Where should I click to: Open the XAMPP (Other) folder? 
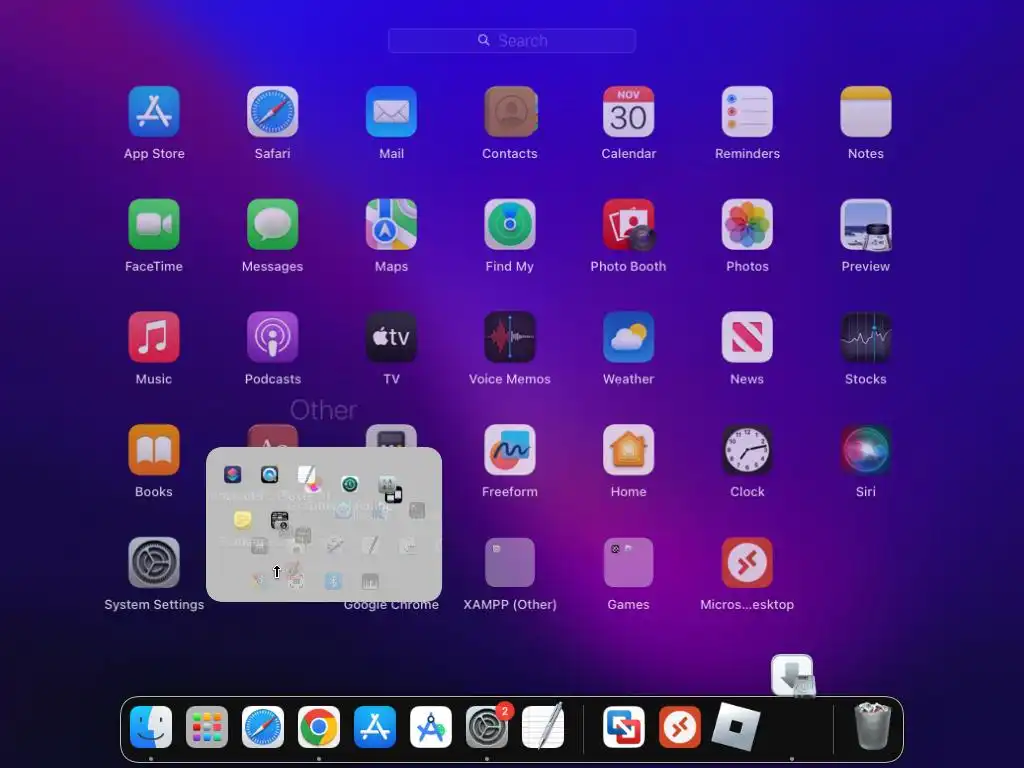[x=510, y=563]
